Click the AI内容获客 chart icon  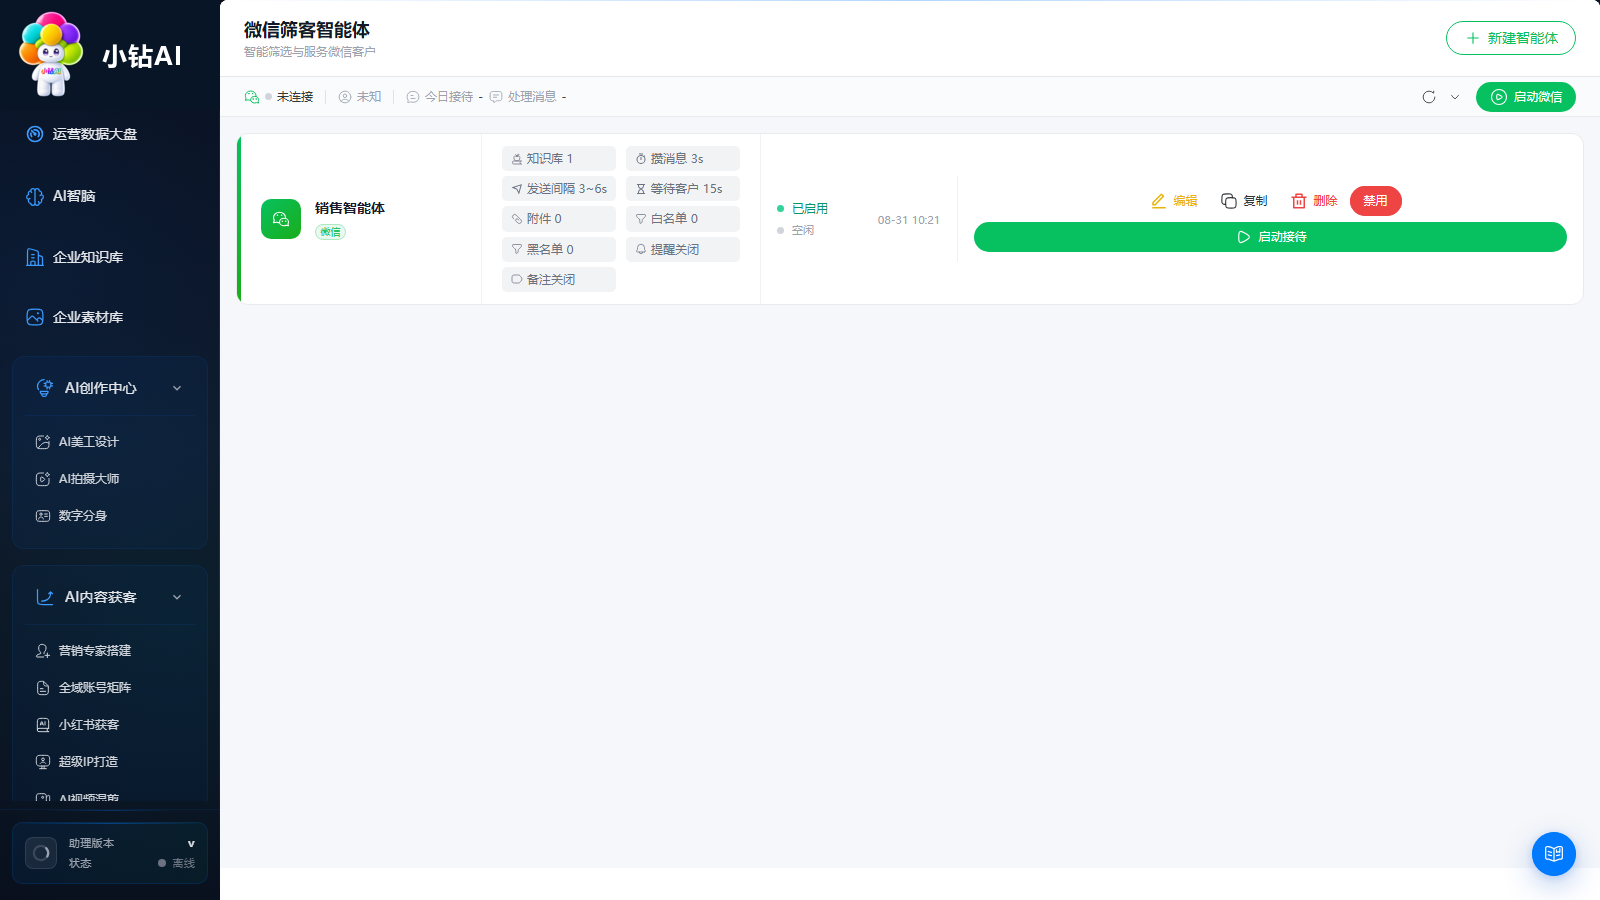(45, 597)
